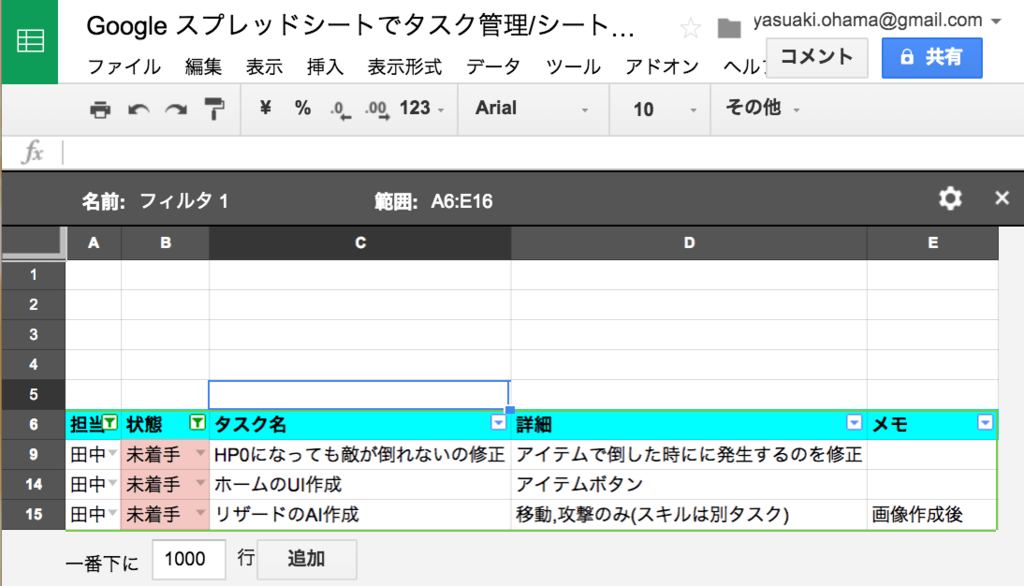This screenshot has width=1024, height=586.
Task: Format cell as percent
Action: (302, 108)
